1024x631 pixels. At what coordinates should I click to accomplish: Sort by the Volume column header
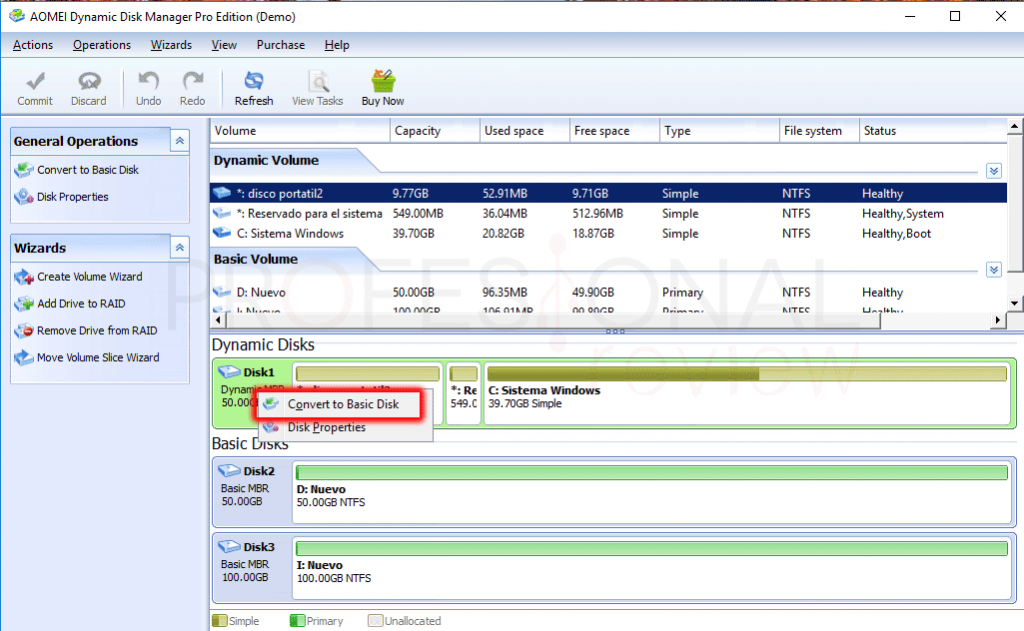pos(300,131)
